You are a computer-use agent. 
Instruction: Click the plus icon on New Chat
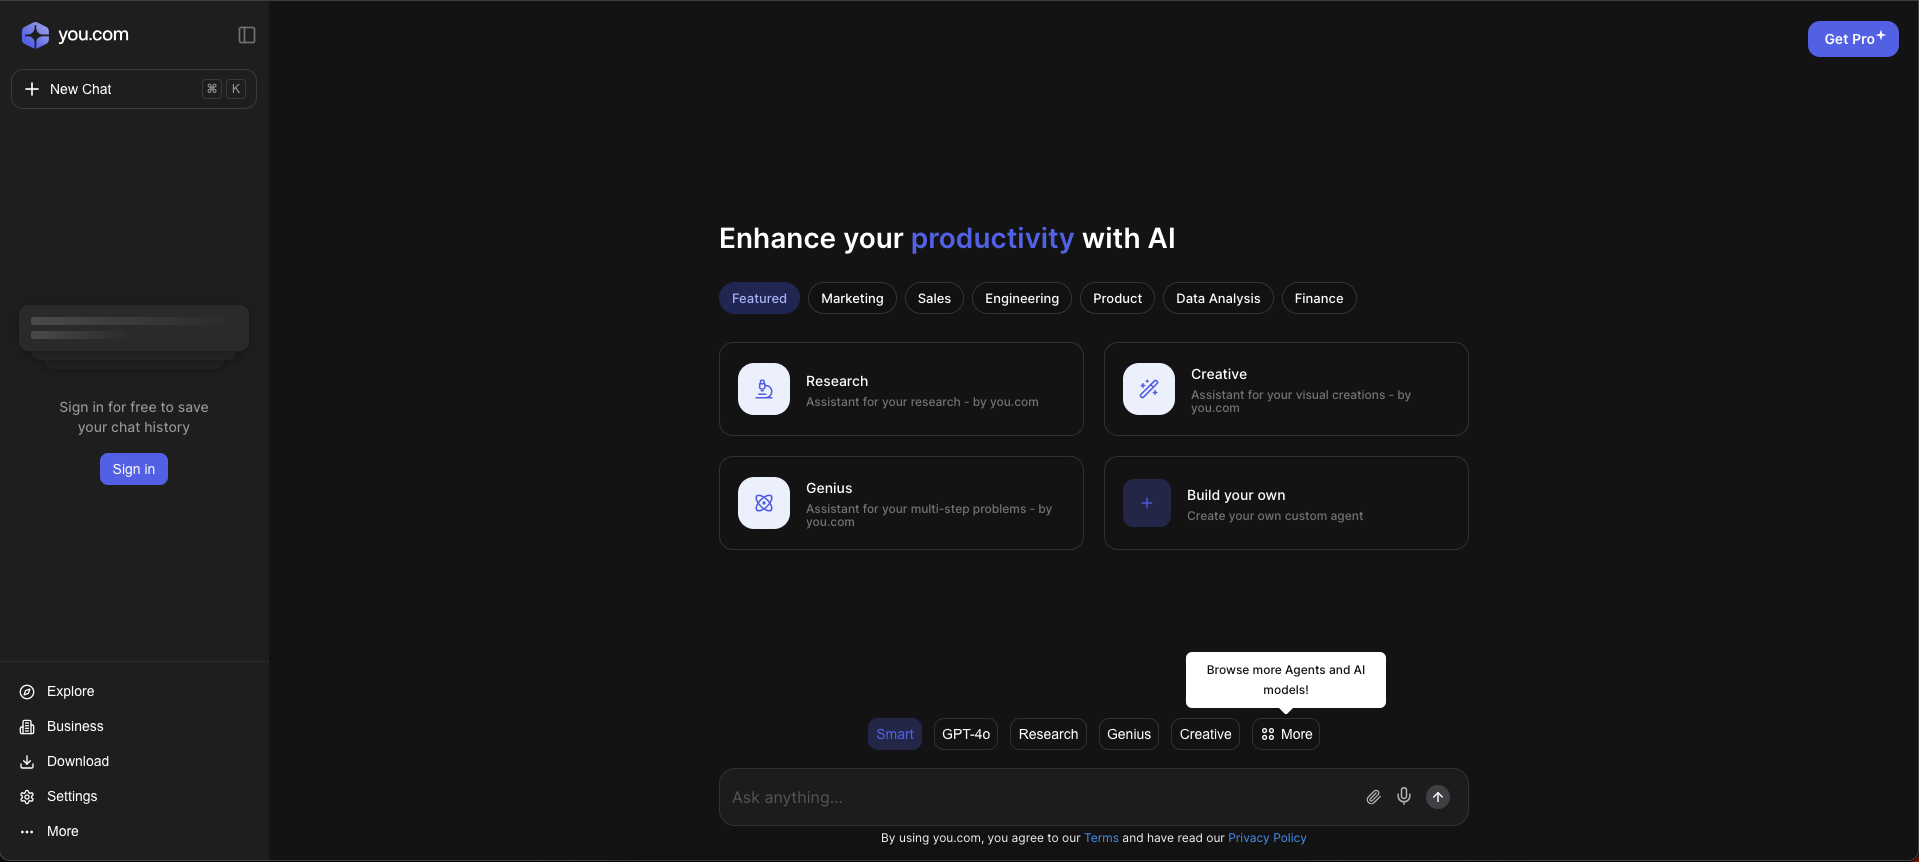pyautogui.click(x=32, y=89)
